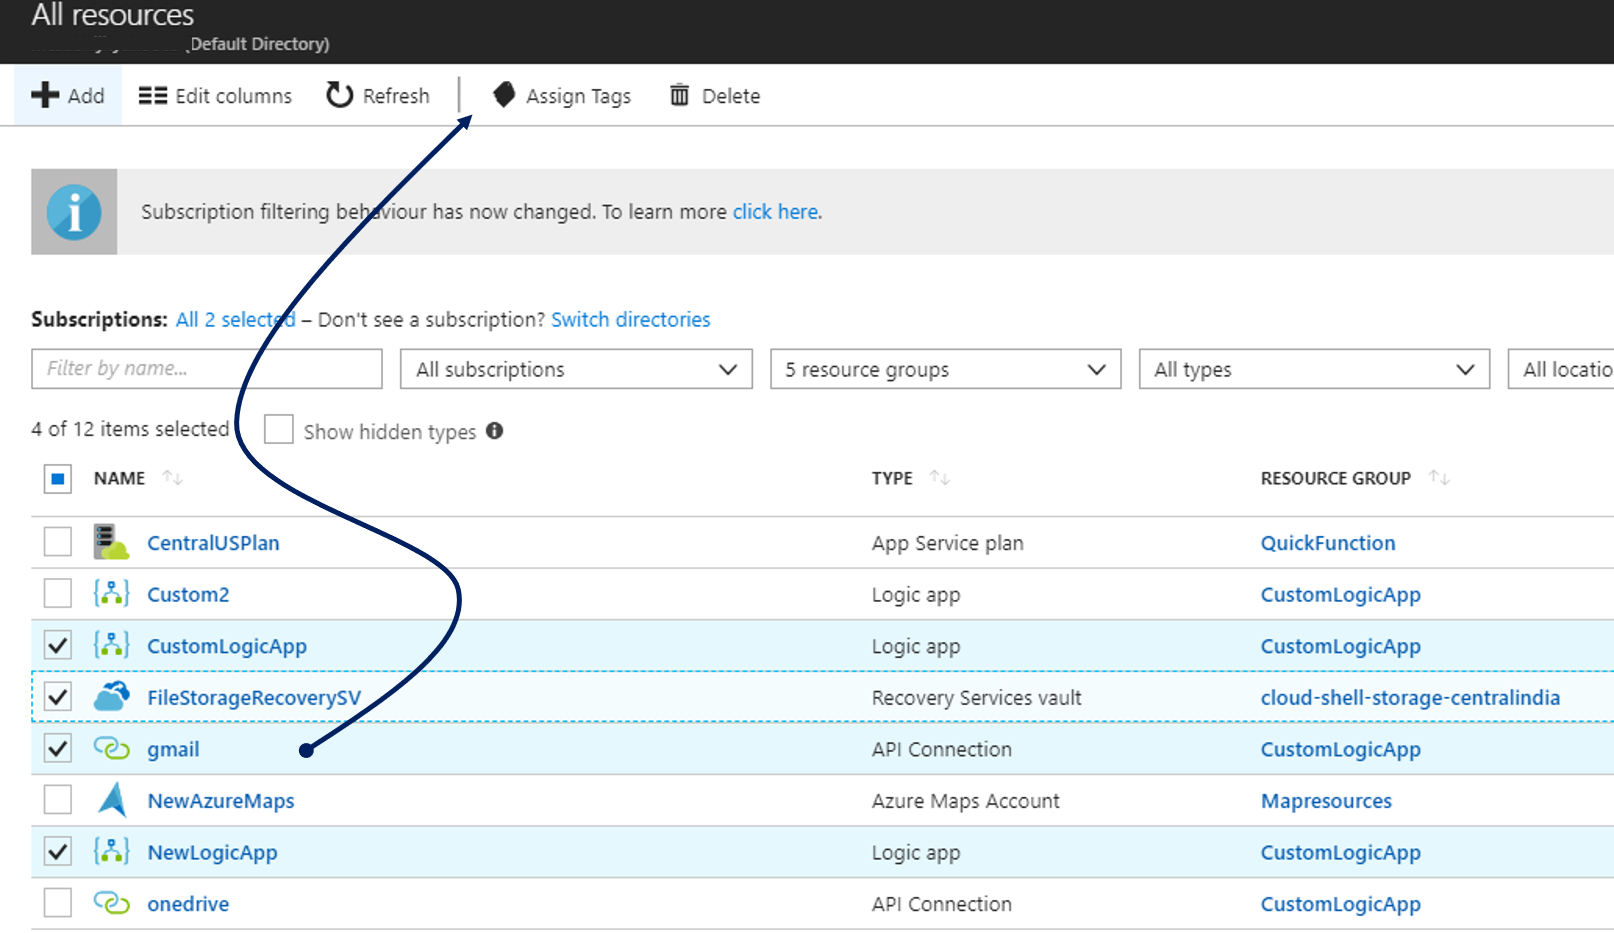Check the NewAzureMaps row checkbox
The width and height of the screenshot is (1614, 933).
coord(58,799)
